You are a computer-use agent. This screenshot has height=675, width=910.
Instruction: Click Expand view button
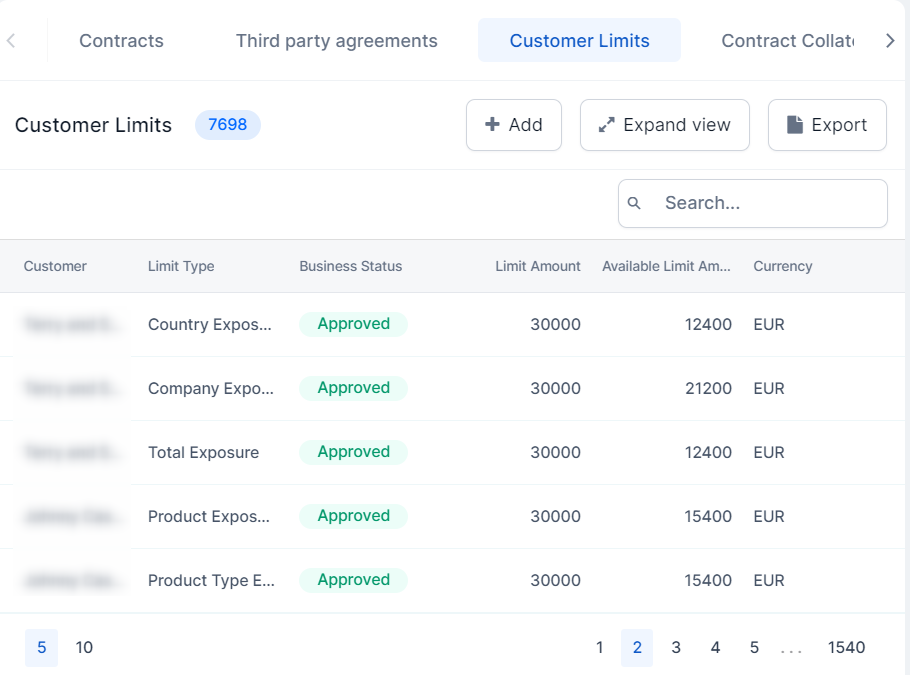[x=664, y=125]
